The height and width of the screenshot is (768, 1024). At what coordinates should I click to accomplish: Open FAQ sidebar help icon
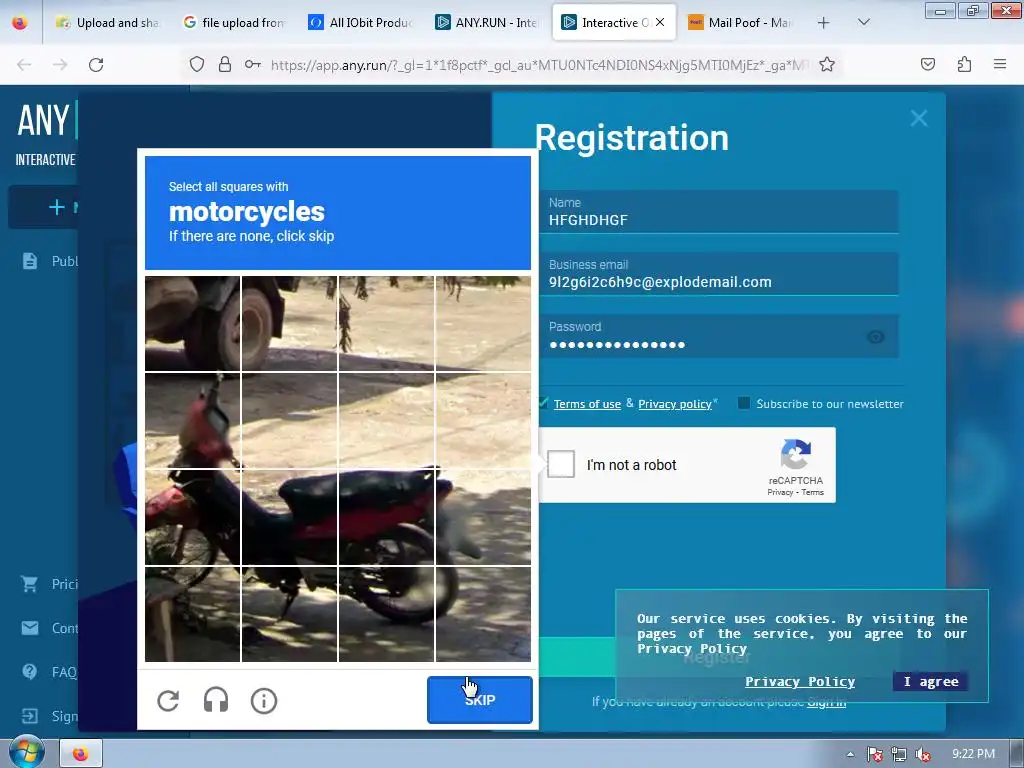coord(29,671)
